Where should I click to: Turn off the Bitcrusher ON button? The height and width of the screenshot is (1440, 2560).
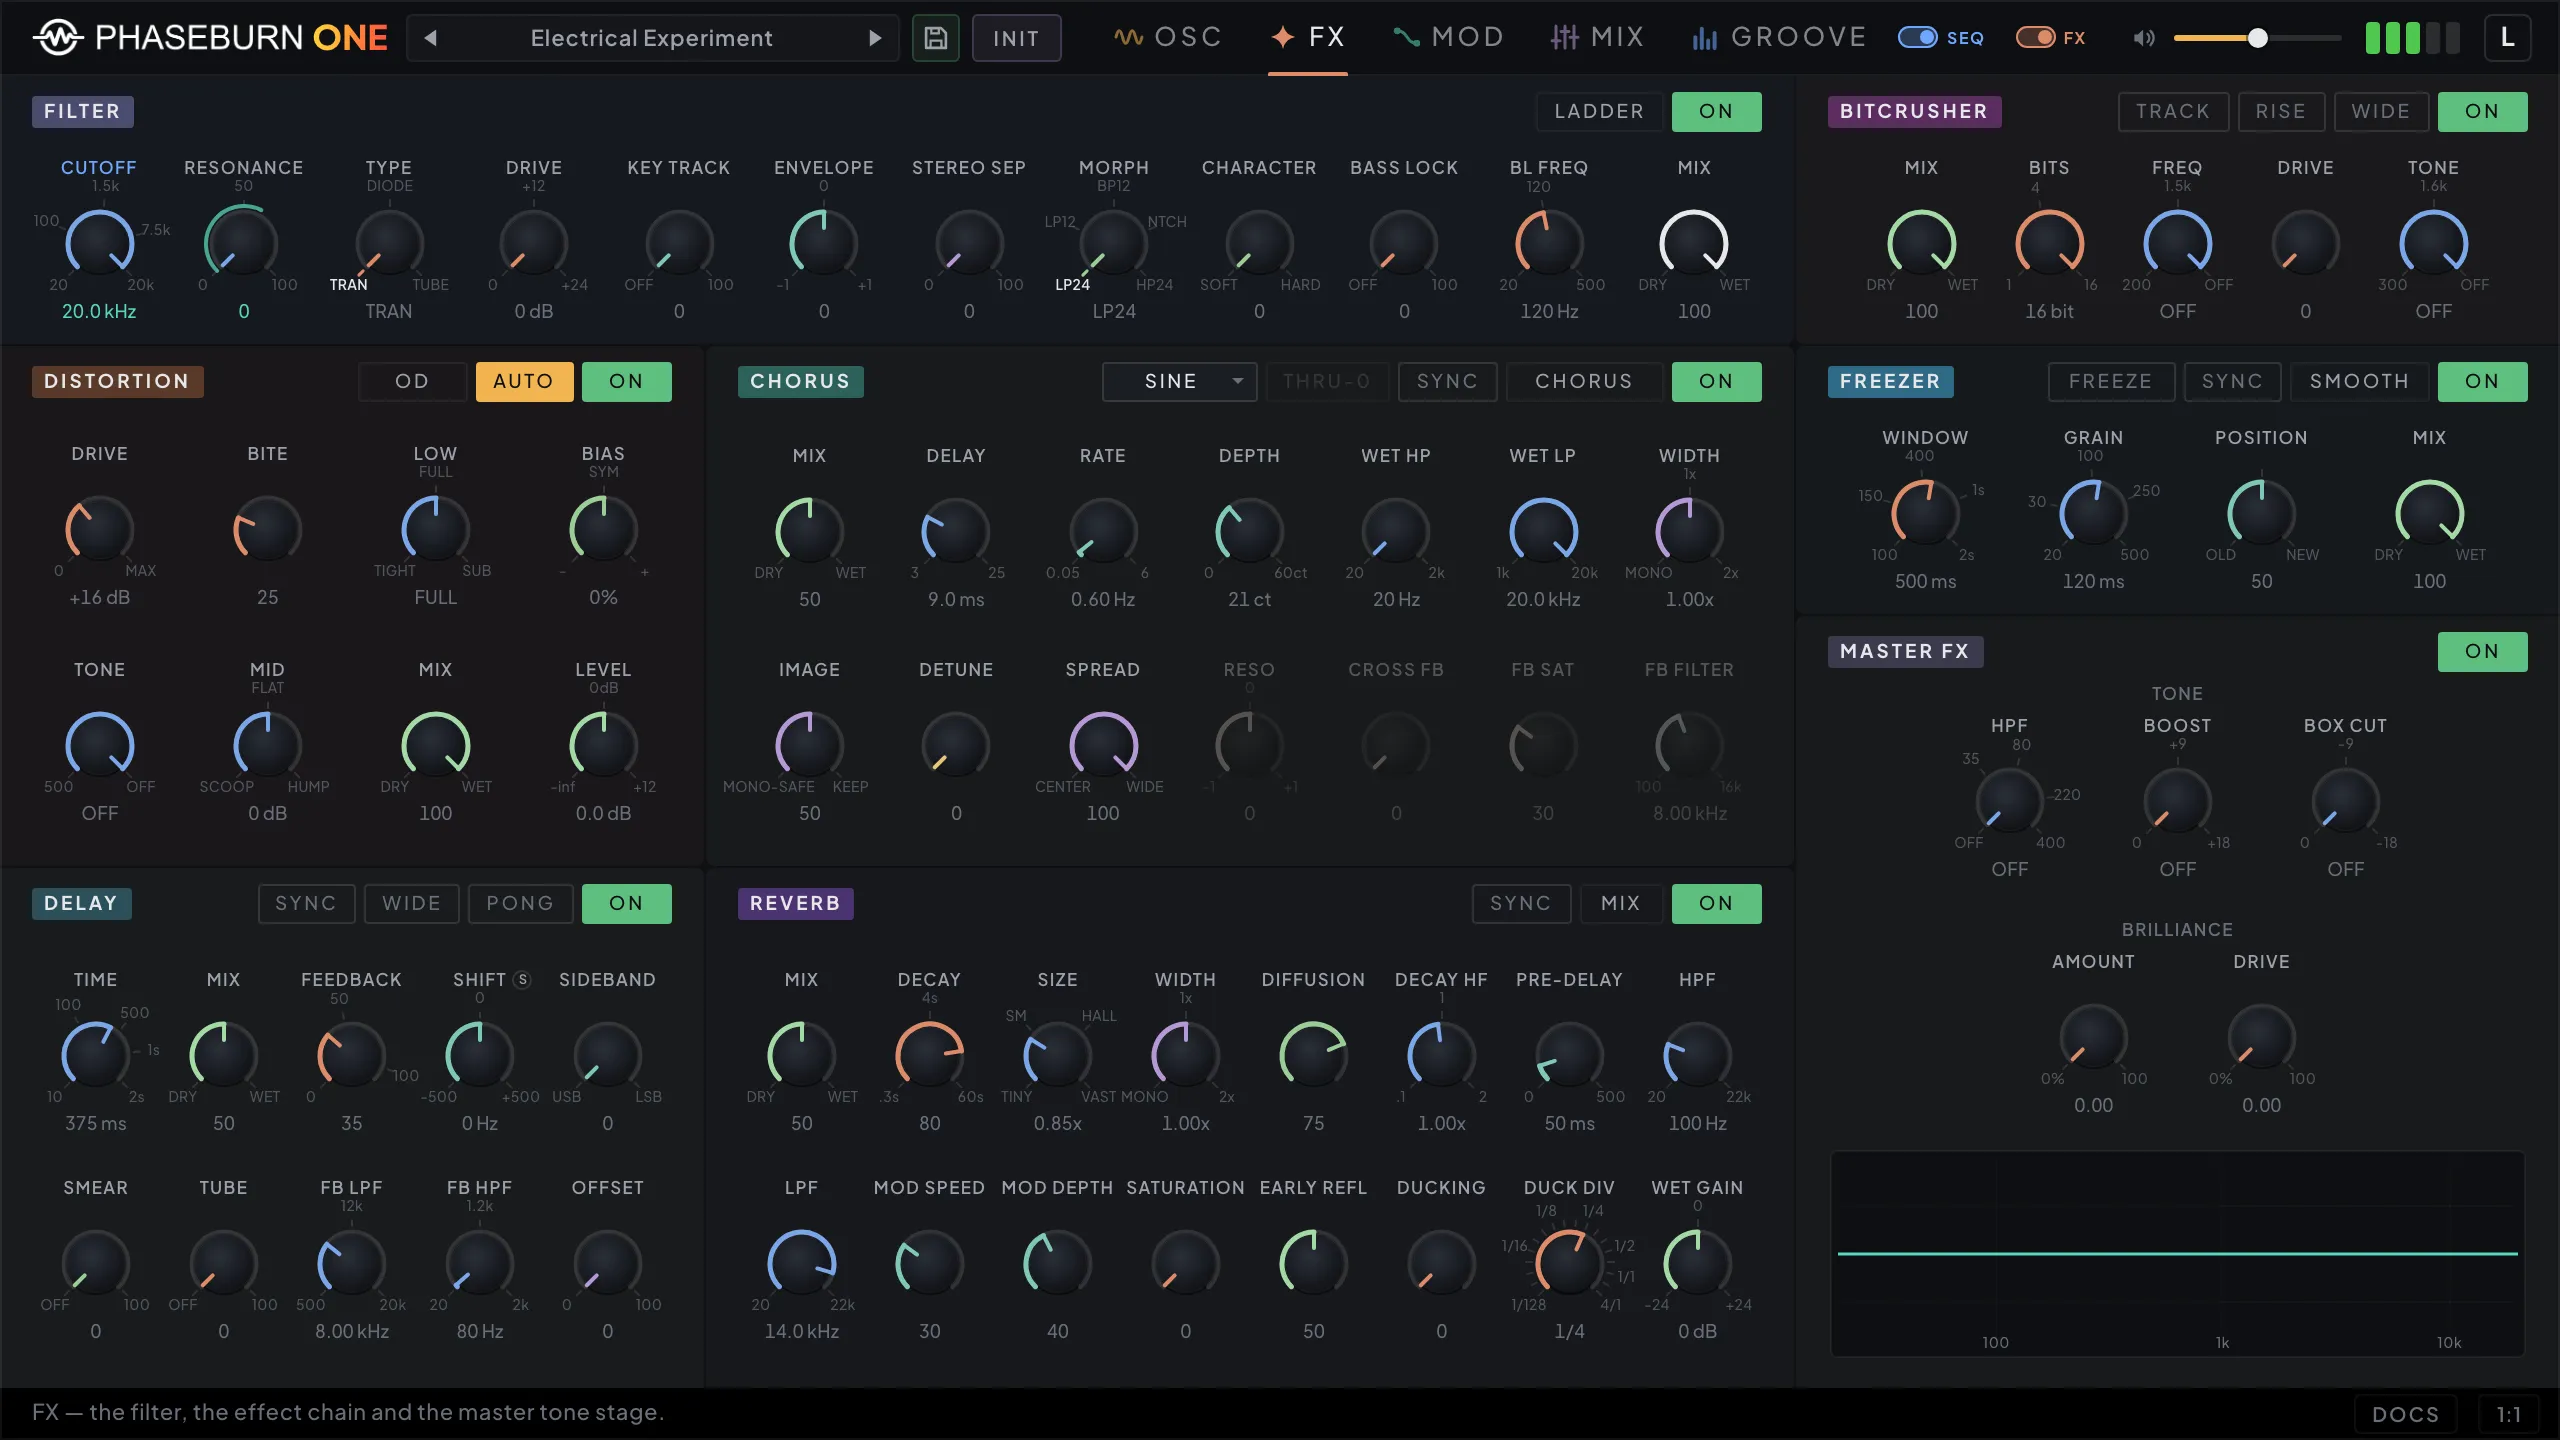pos(2482,111)
